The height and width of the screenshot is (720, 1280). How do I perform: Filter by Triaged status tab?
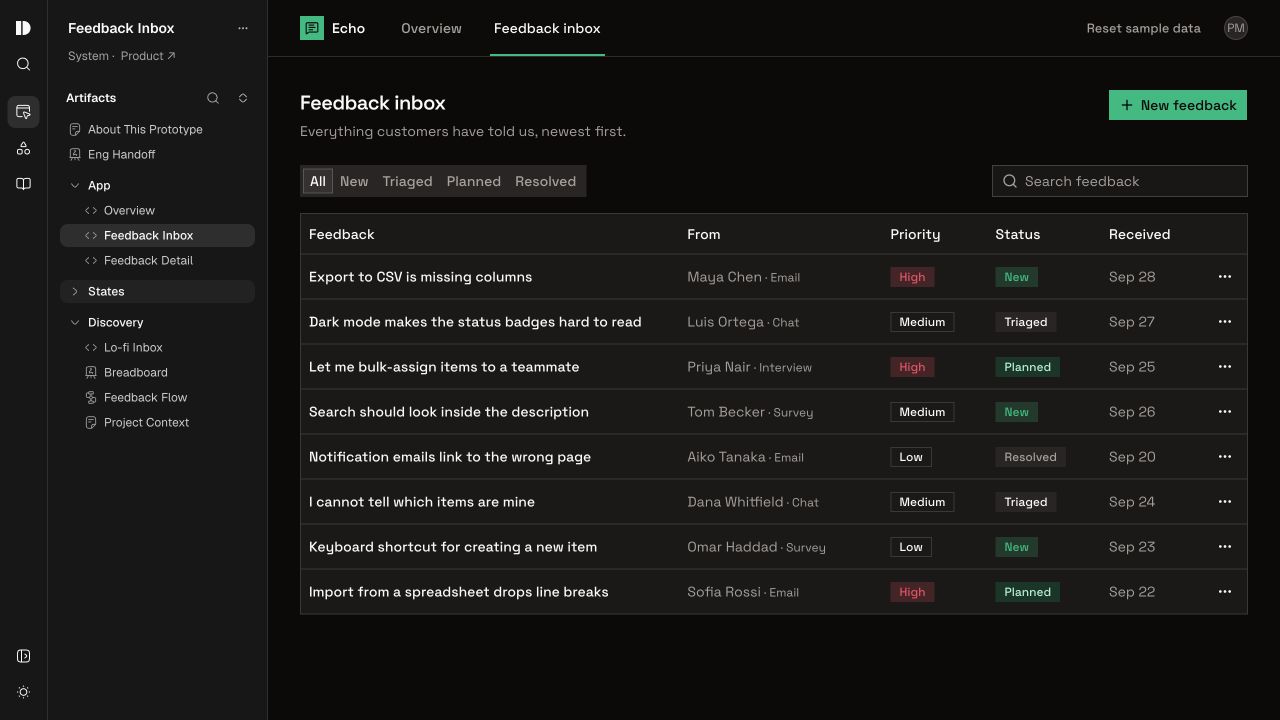pyautogui.click(x=407, y=181)
